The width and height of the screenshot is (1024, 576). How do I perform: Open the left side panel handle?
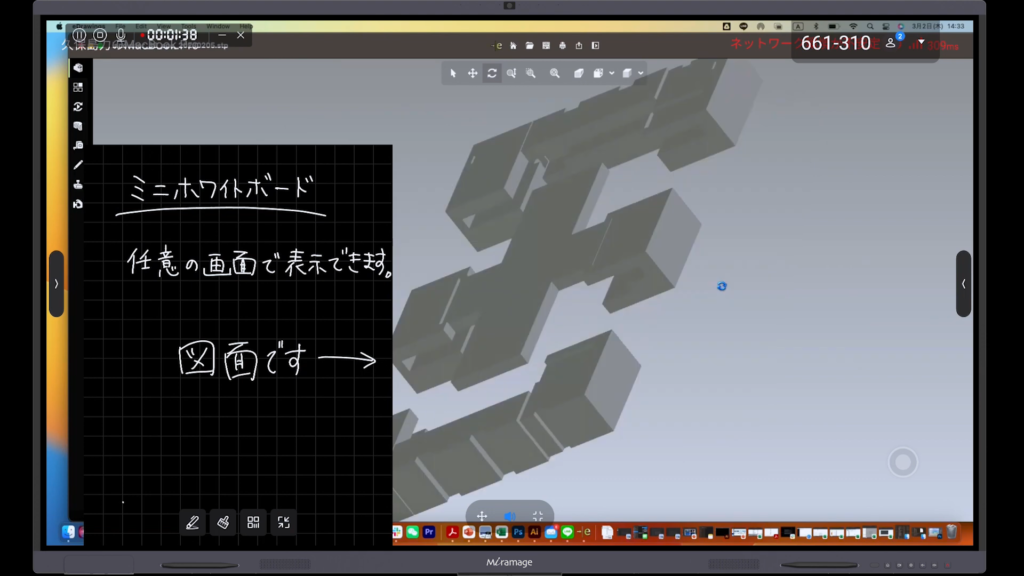click(56, 284)
